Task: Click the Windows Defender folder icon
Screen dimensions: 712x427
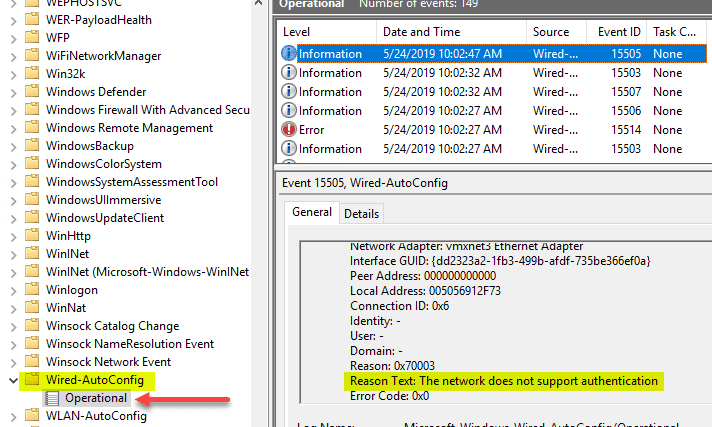Action: [34, 92]
